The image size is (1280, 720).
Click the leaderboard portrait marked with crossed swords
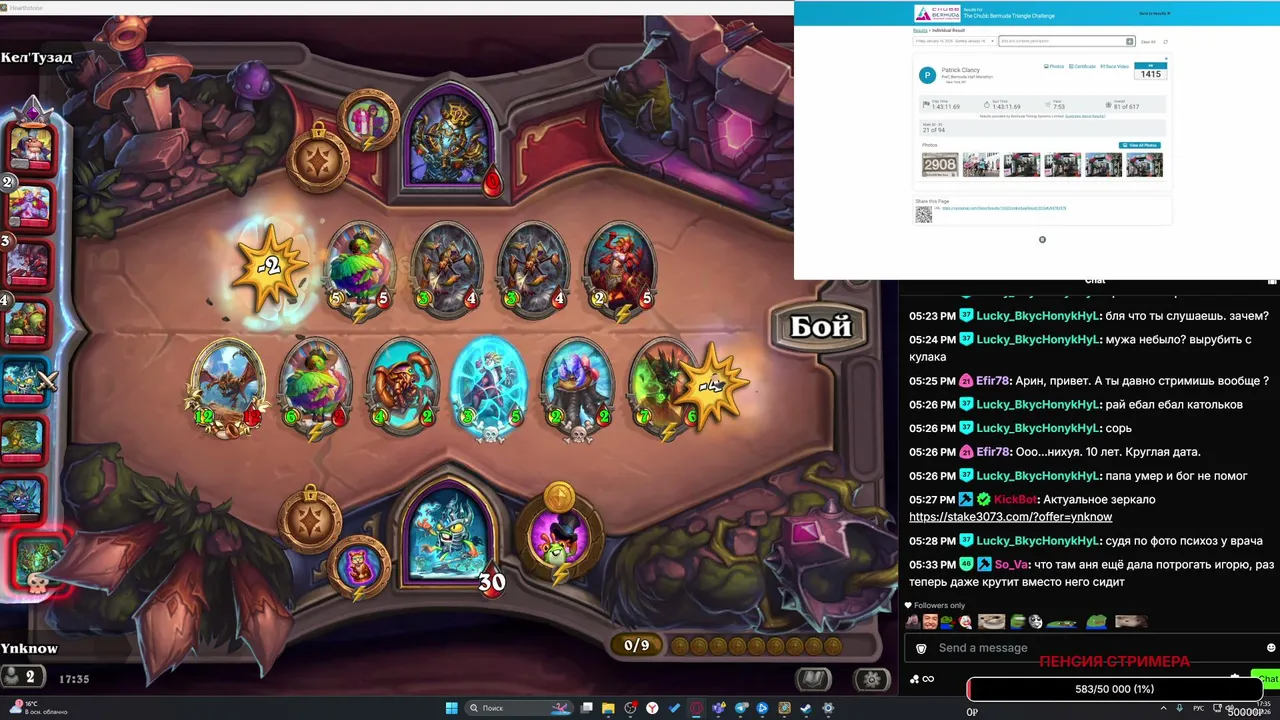coord(28,380)
